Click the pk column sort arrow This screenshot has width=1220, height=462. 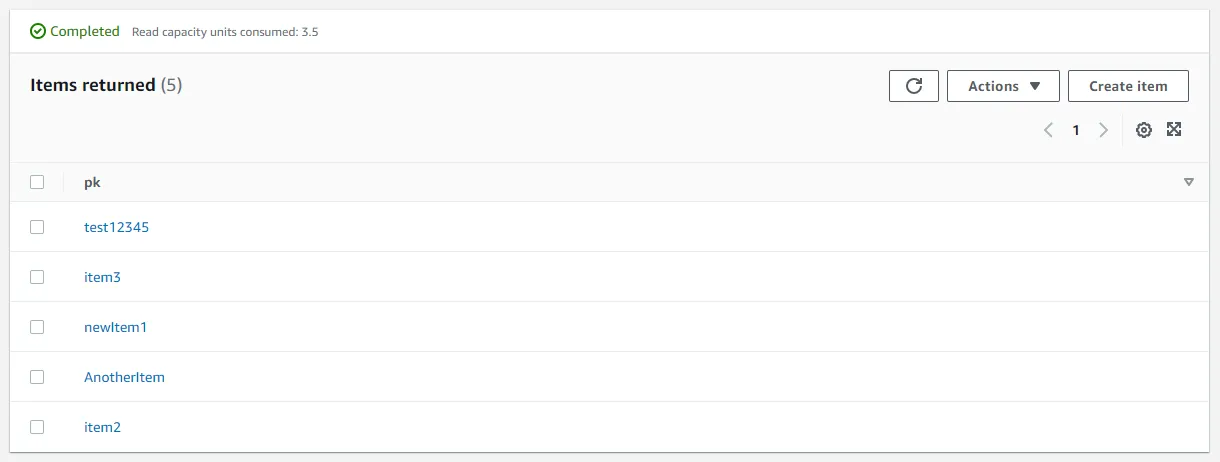tap(1189, 182)
